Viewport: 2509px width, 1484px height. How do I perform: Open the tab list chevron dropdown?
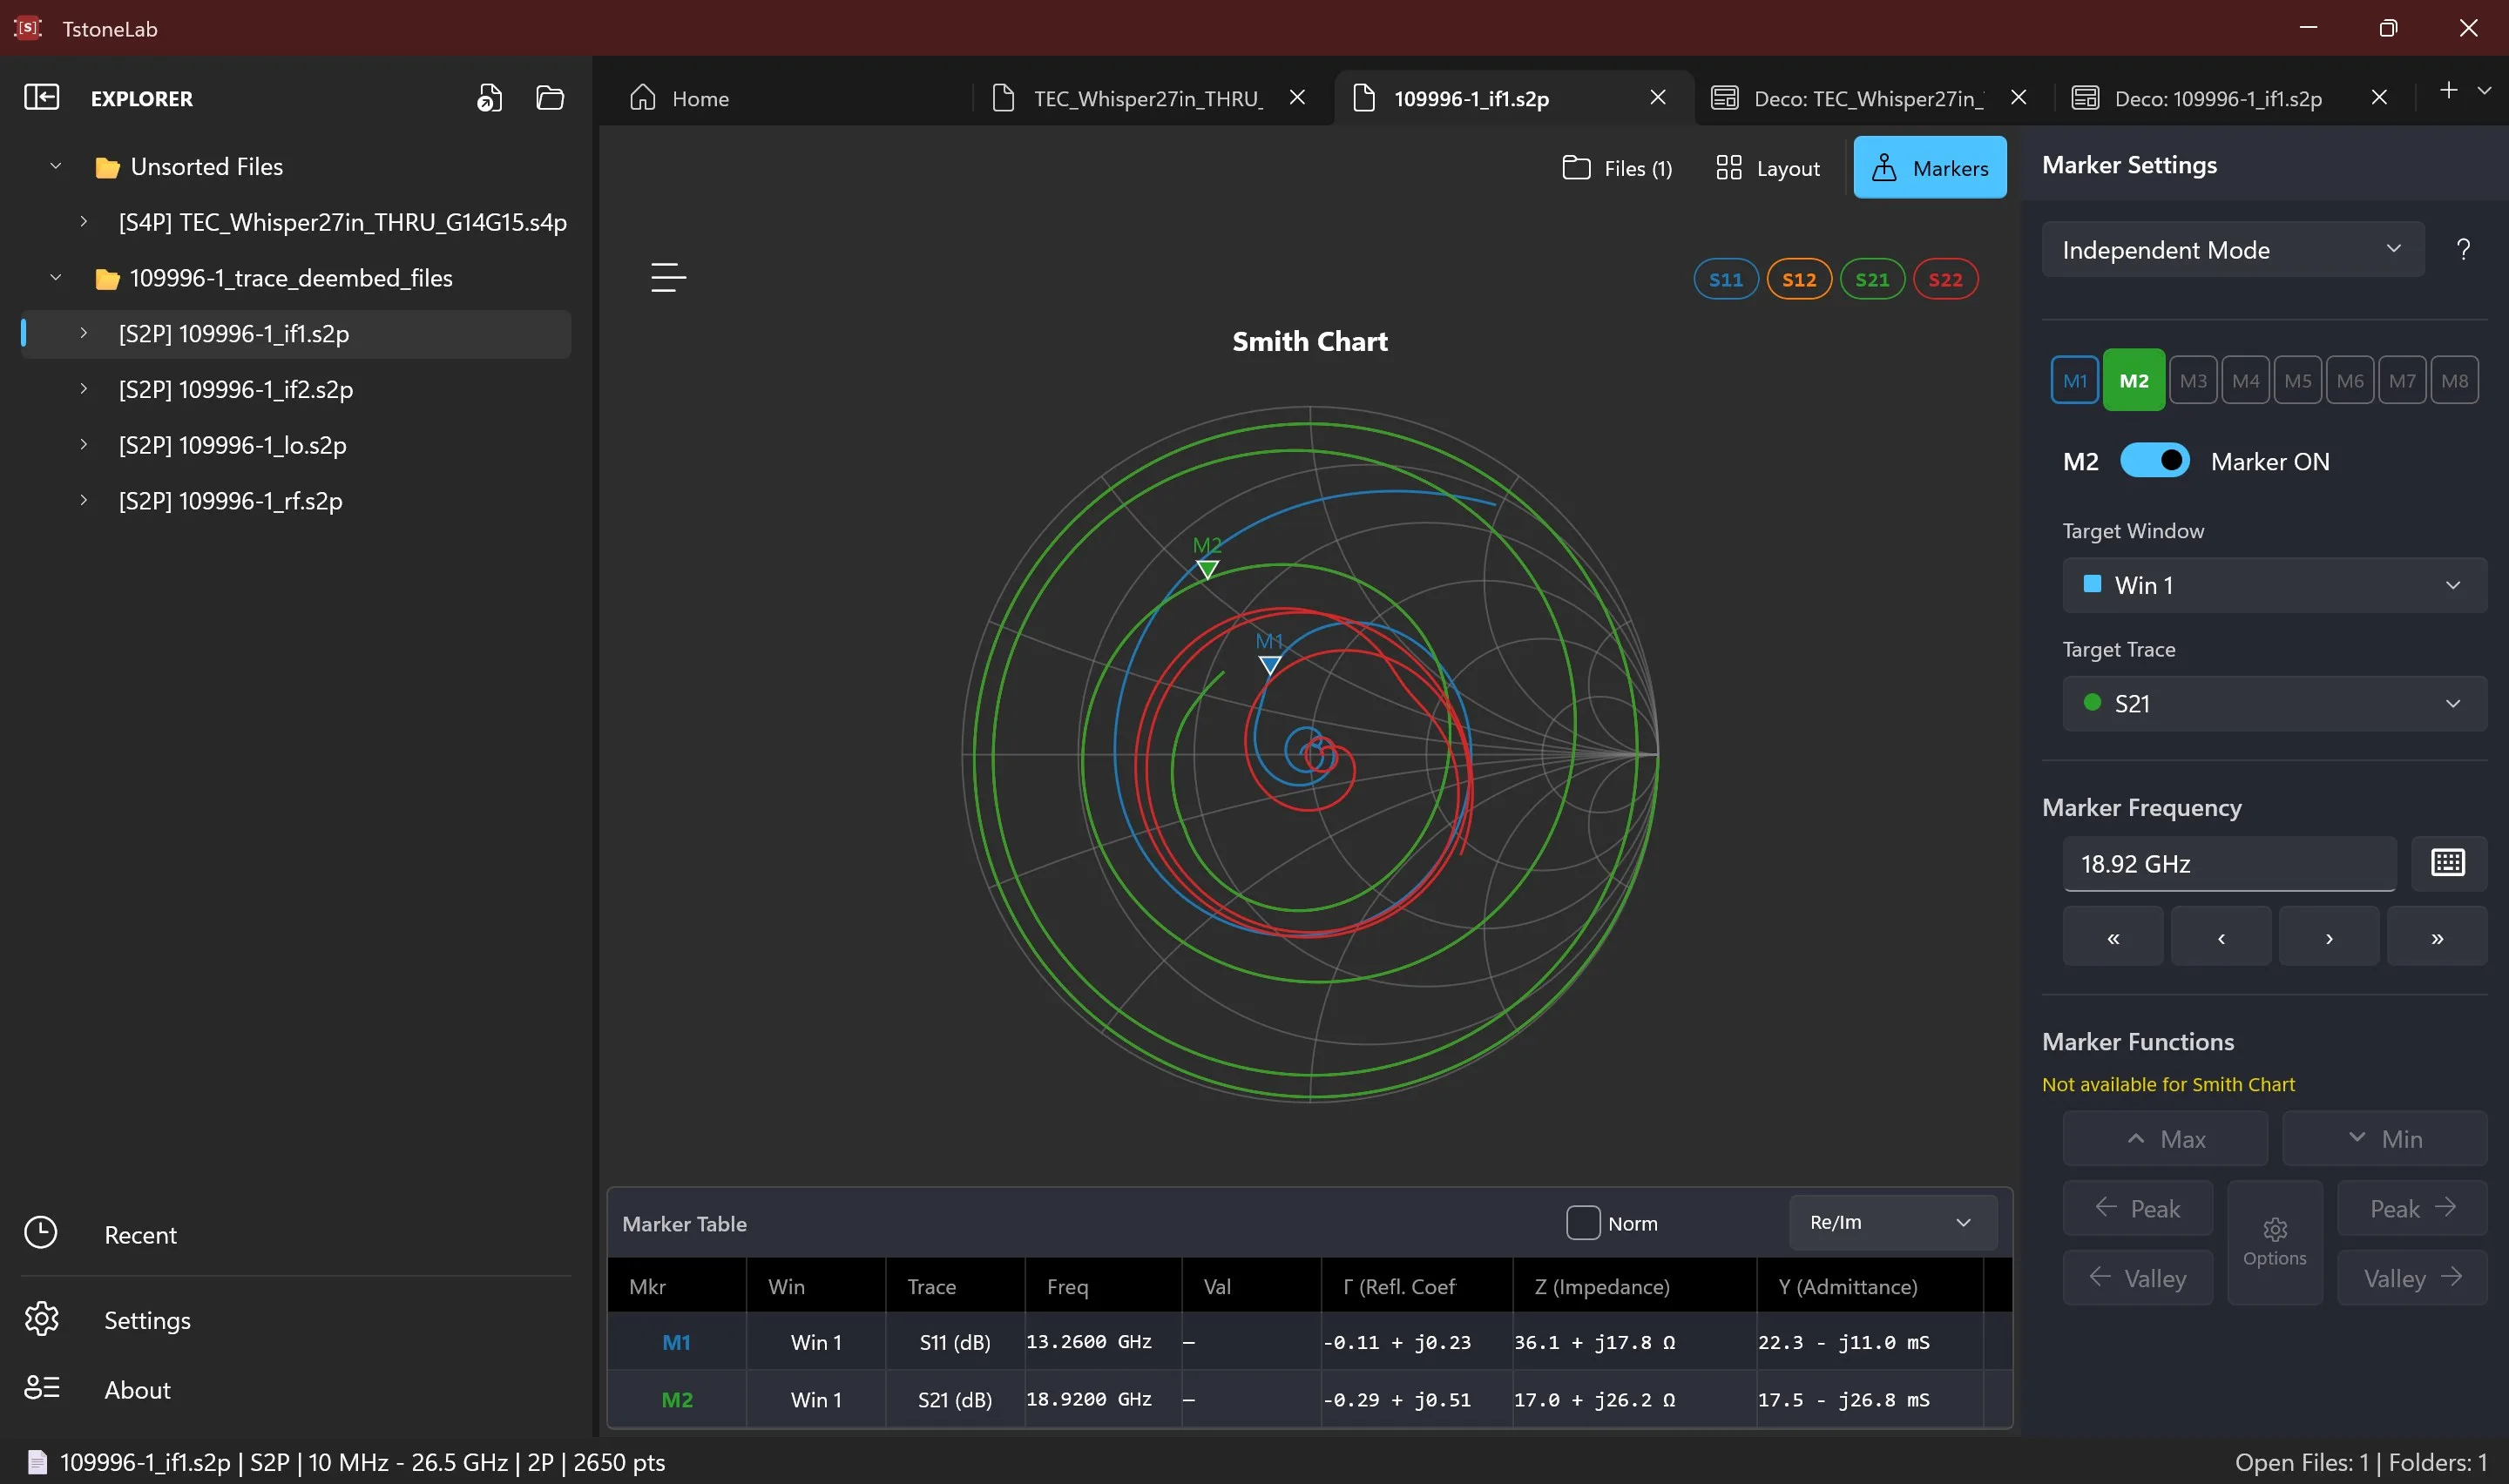coord(2484,90)
